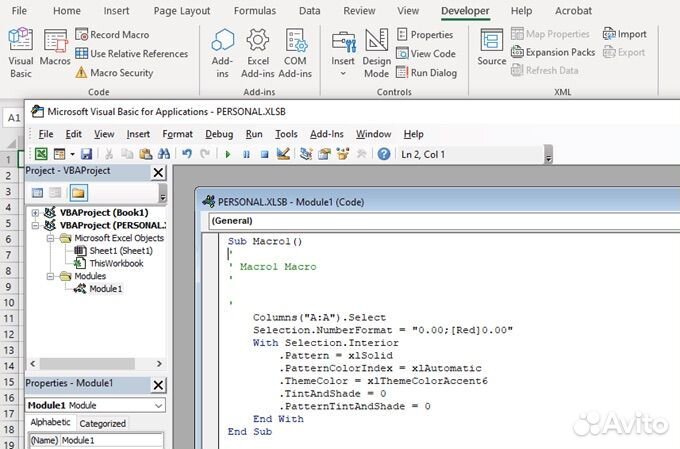Open VBA Help question mark icon
The height and width of the screenshot is (449, 680).
coord(384,154)
